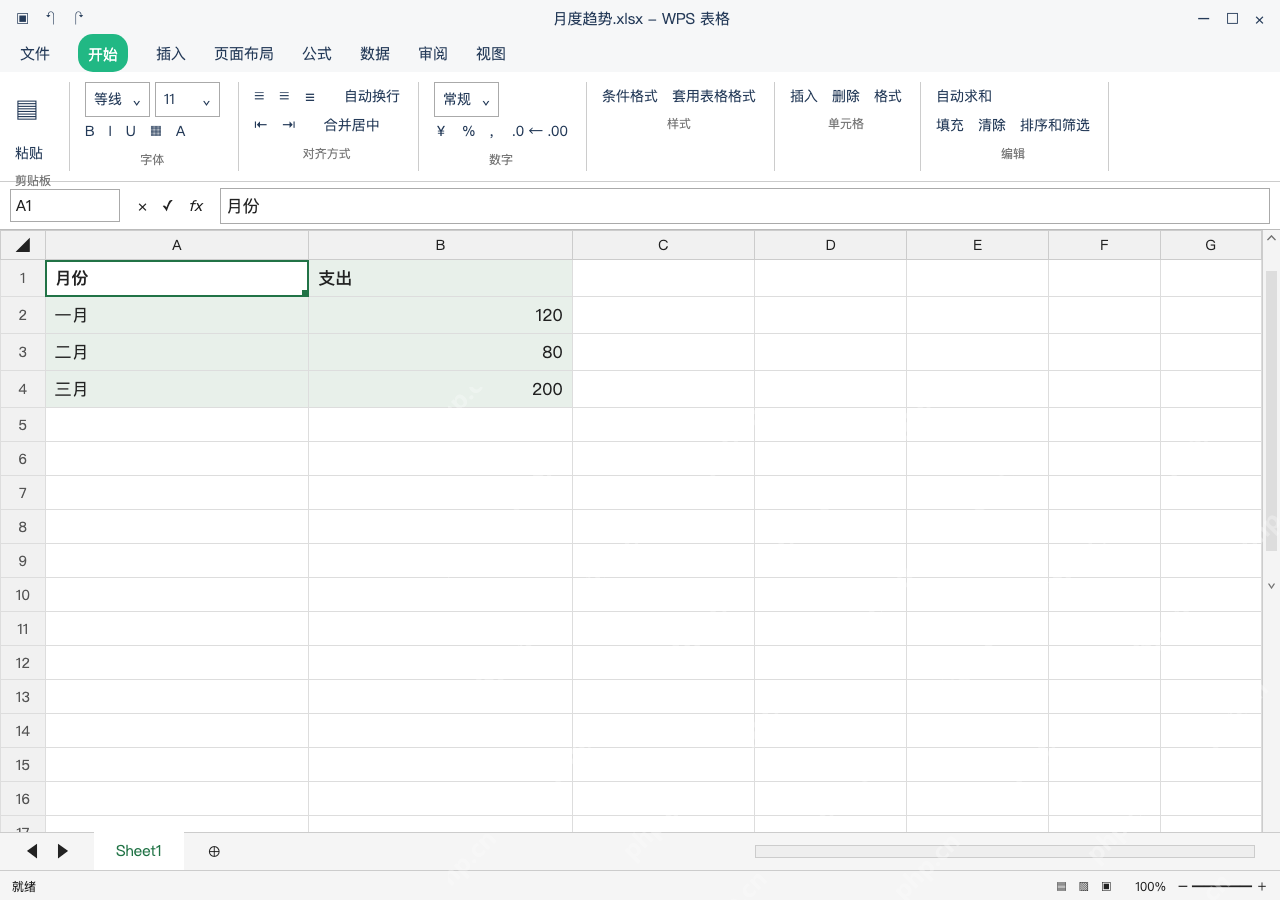This screenshot has height=900, width=1280.
Task: Select cell B4 containing 200
Action: click(x=440, y=389)
